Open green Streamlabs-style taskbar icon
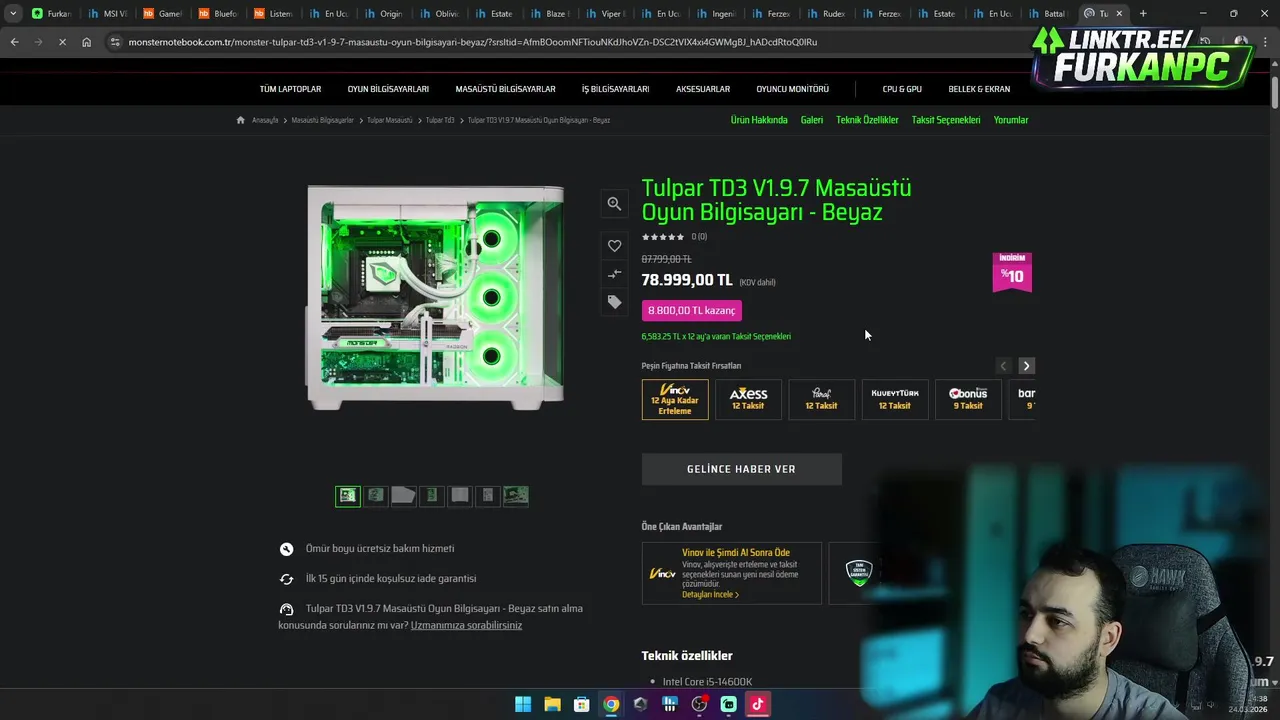This screenshot has height=720, width=1280. (728, 704)
